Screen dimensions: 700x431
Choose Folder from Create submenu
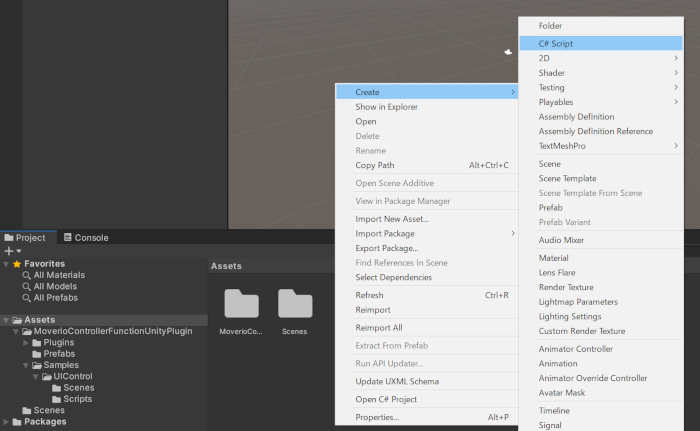click(x=601, y=26)
